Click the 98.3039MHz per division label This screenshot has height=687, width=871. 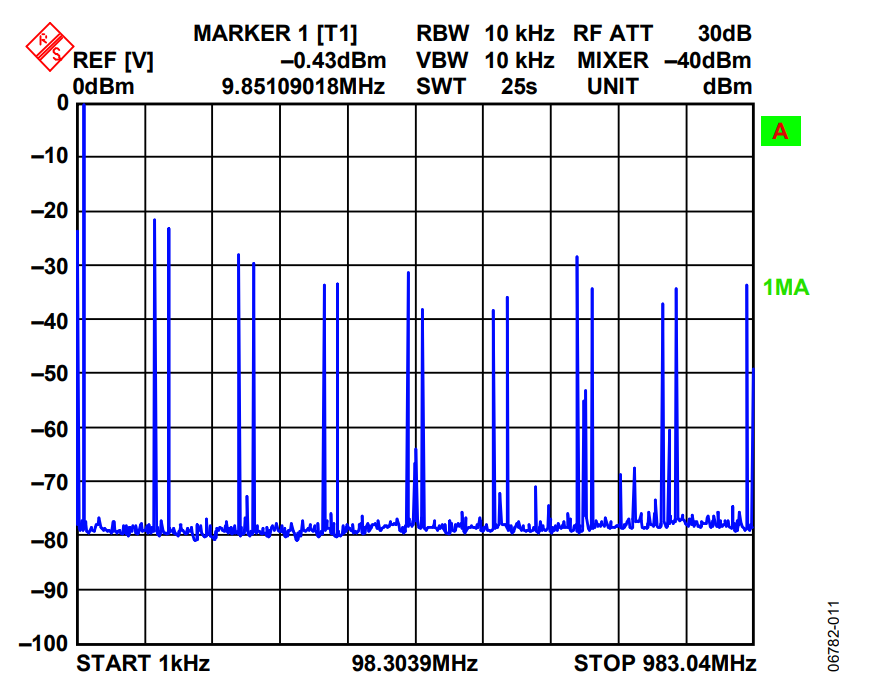pos(414,663)
